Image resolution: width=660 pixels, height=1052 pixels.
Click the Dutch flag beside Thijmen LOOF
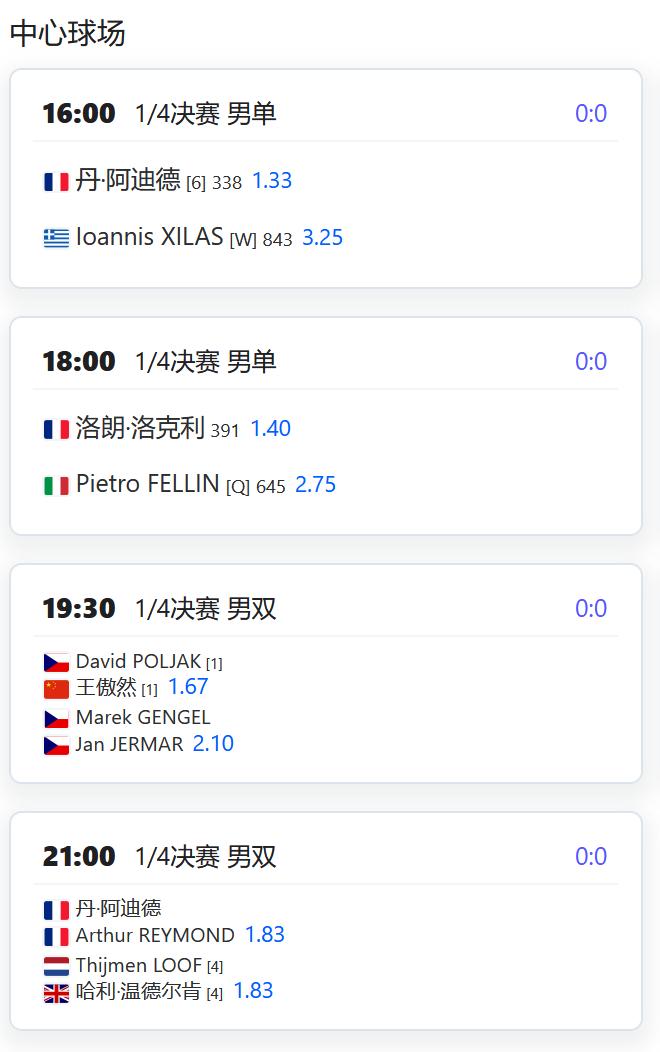point(56,966)
